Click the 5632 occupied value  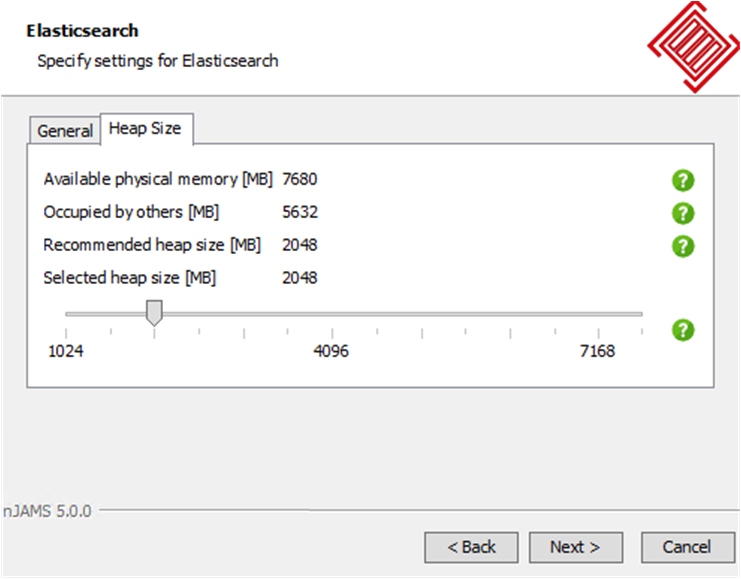coord(300,212)
